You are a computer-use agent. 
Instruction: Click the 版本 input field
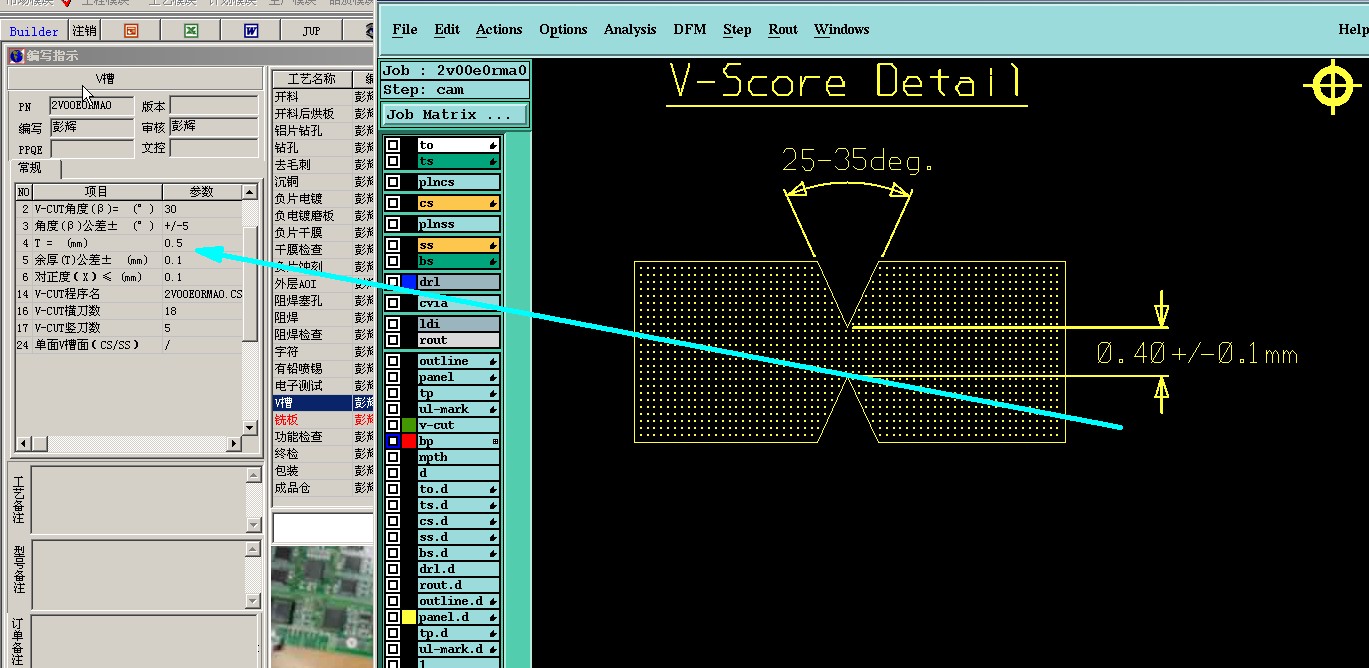[x=213, y=105]
